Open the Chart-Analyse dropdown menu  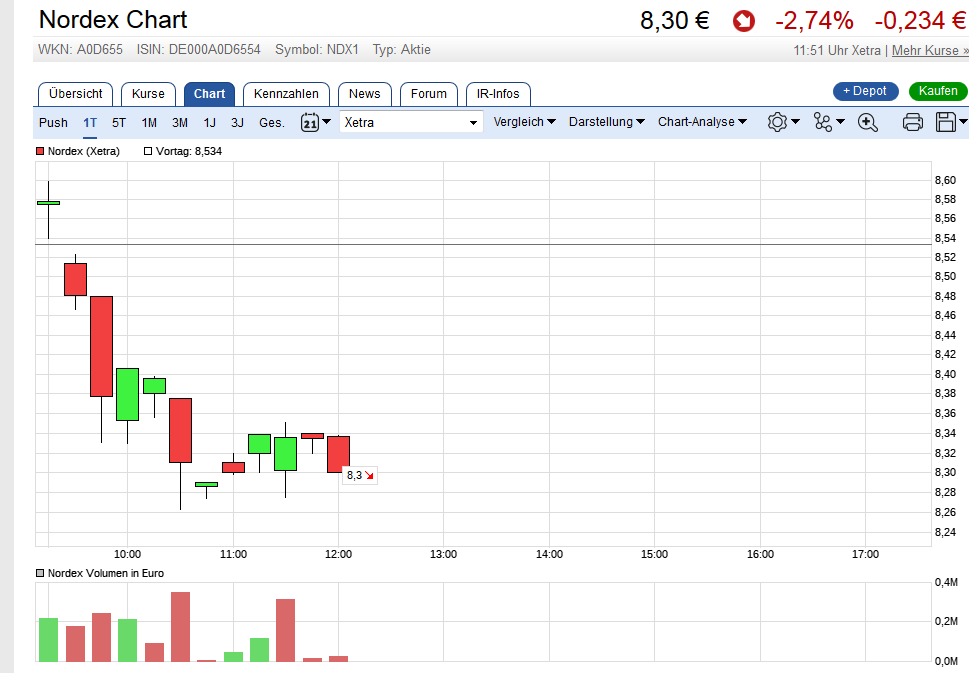coord(702,122)
